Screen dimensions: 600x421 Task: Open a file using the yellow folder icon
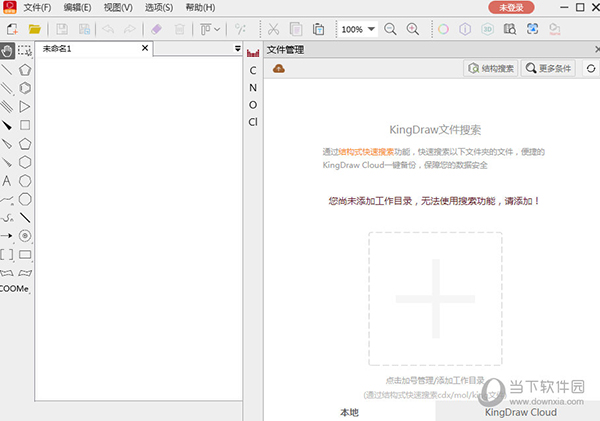[34, 29]
